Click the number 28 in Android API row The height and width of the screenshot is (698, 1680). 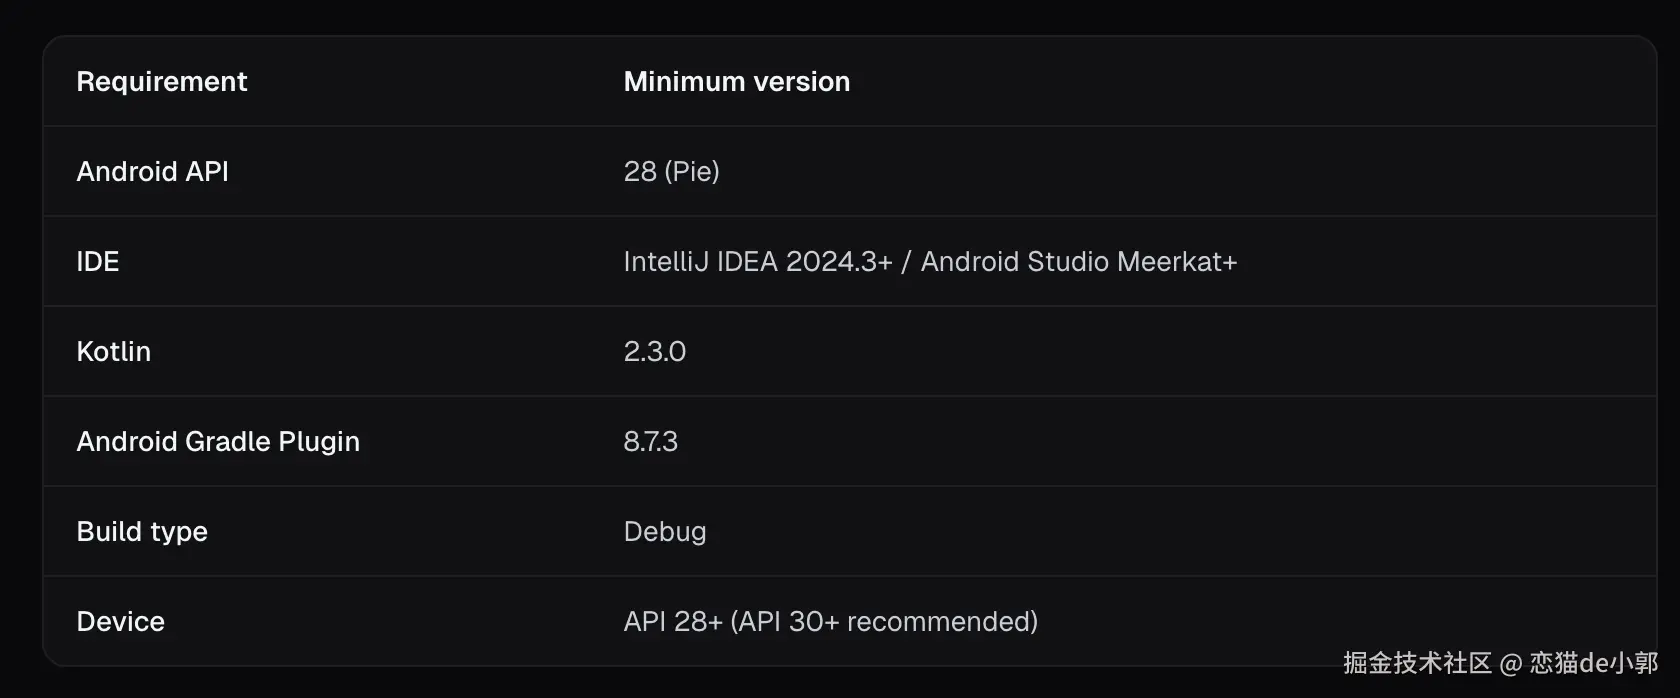point(640,171)
